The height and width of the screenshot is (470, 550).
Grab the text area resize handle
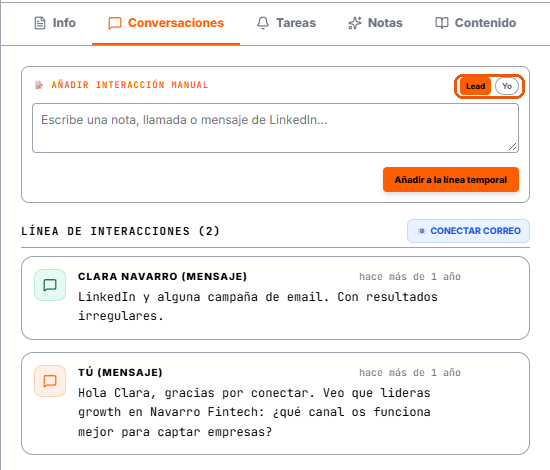click(x=512, y=147)
